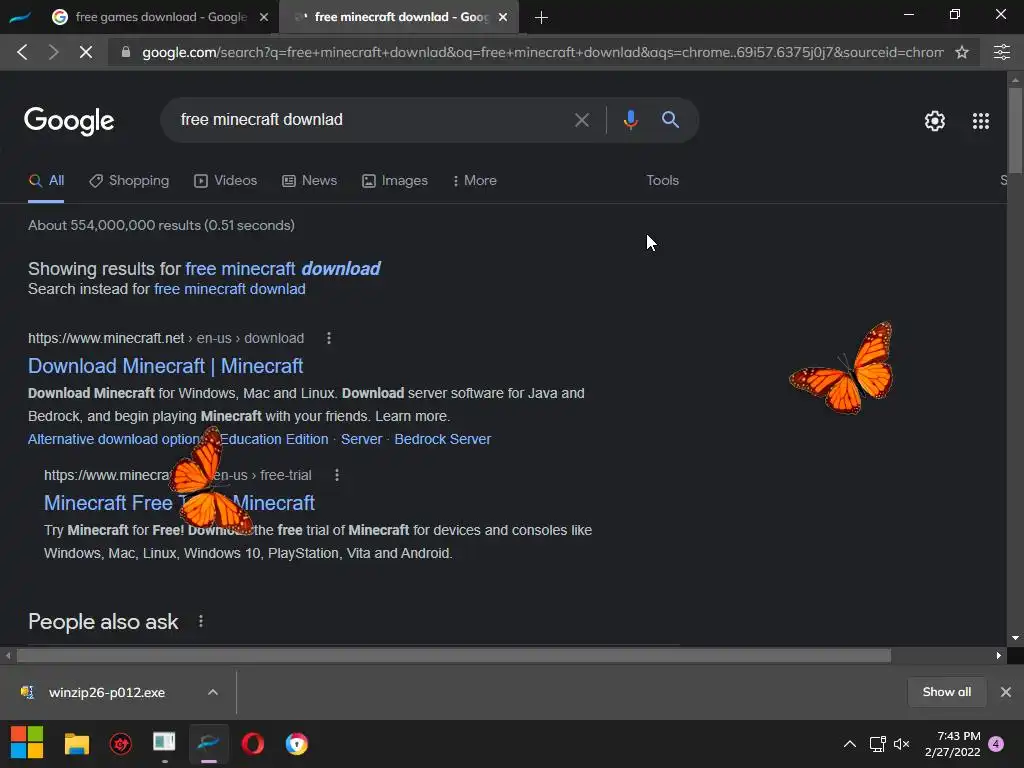Open the 'Download Minecraft | Minecraft' result
Viewport: 1024px width, 768px height.
click(165, 366)
